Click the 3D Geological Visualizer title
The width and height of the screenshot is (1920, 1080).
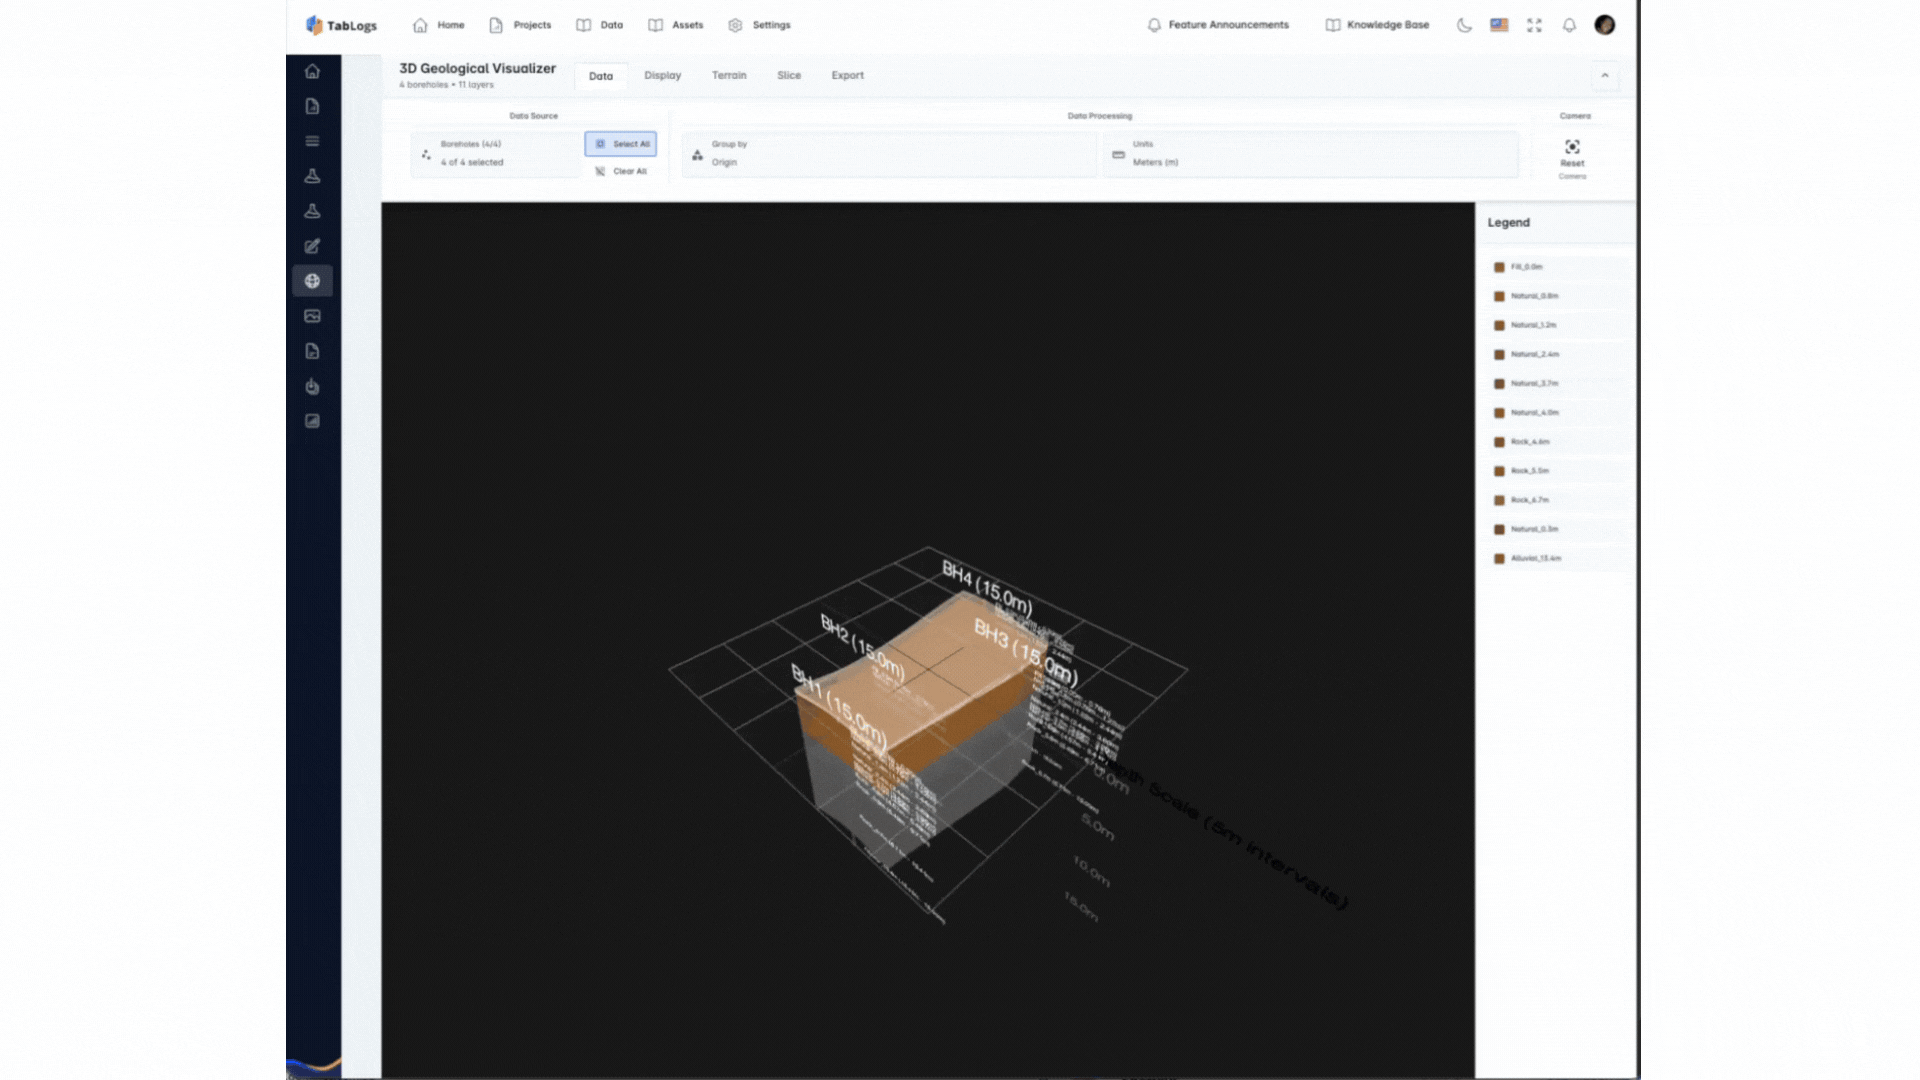point(477,68)
